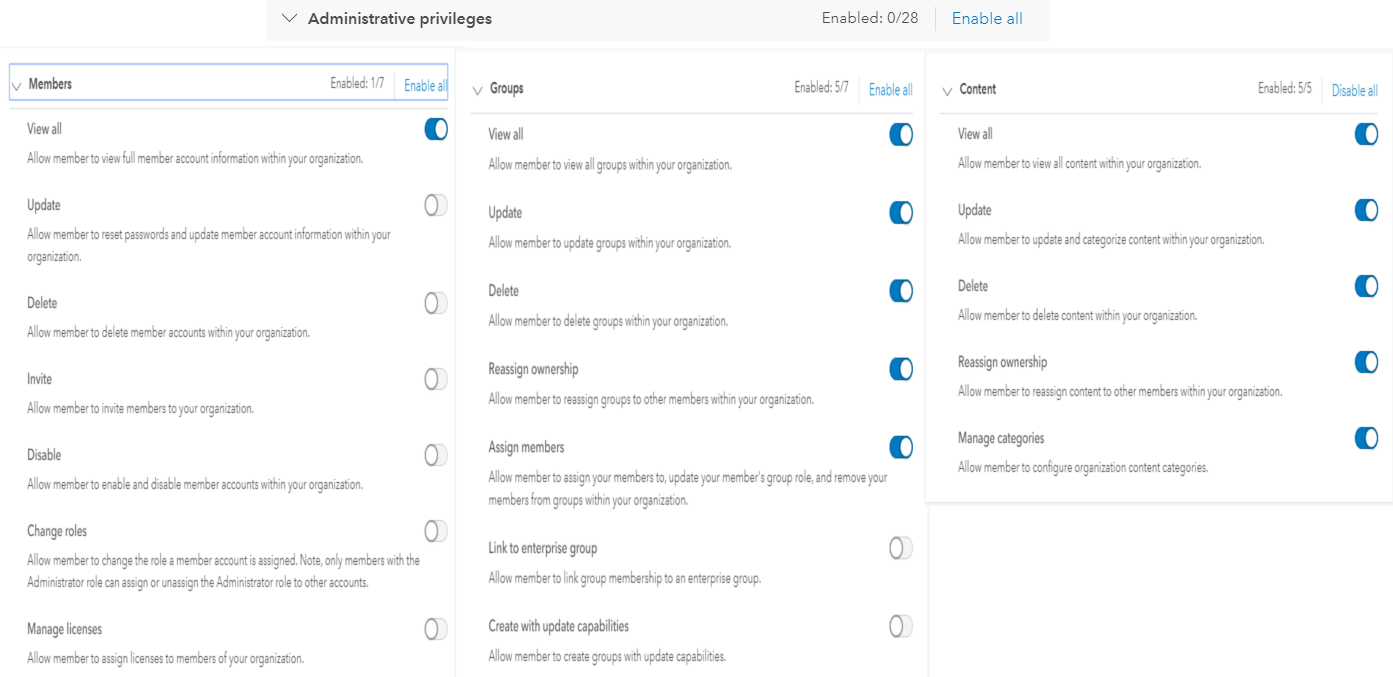Disable the "View all" toggle under Groups
This screenshot has width=1393, height=677.
pyautogui.click(x=899, y=134)
